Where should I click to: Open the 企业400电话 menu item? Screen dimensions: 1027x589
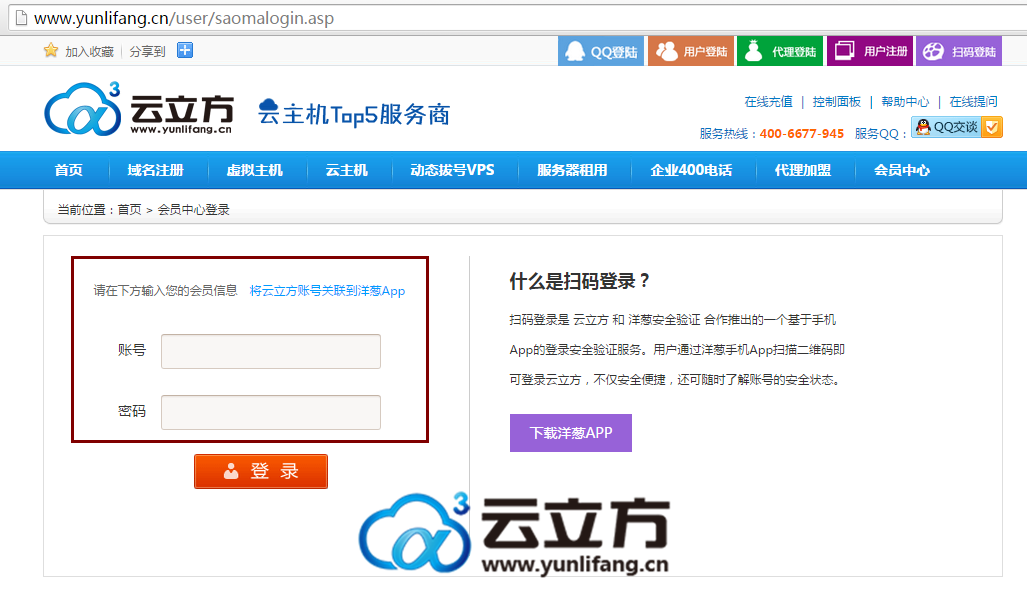tap(692, 170)
